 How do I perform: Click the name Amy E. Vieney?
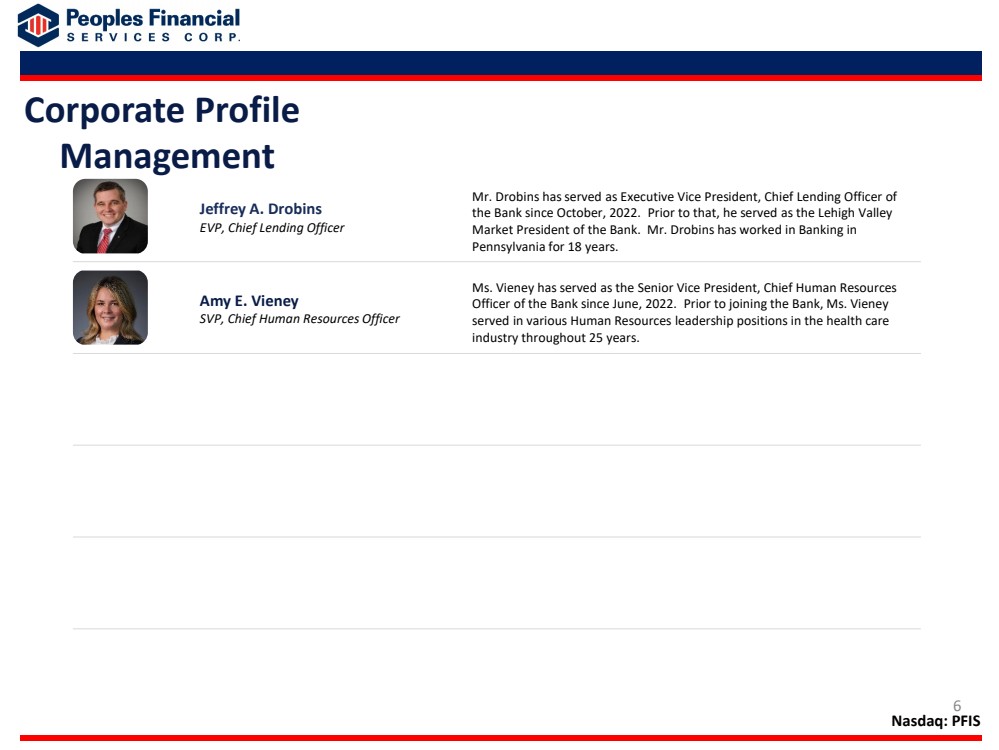pyautogui.click(x=248, y=301)
